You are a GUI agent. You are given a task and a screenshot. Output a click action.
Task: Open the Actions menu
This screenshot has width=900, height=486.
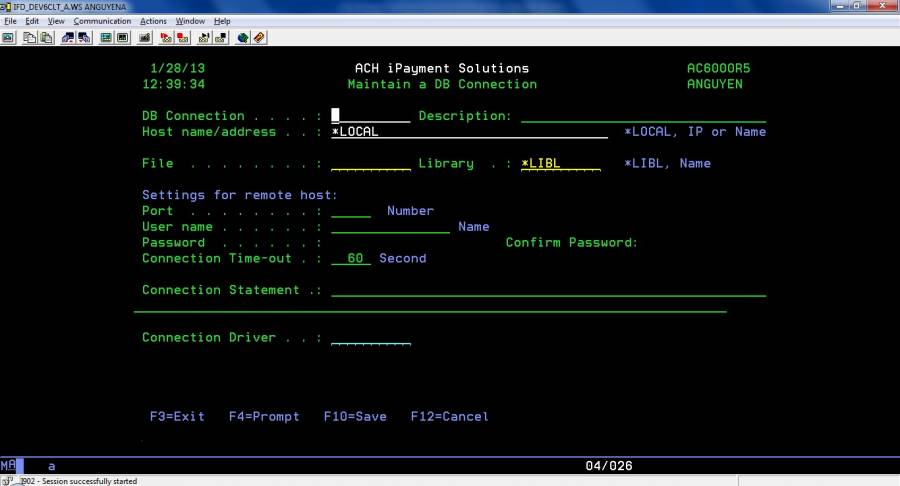153,21
